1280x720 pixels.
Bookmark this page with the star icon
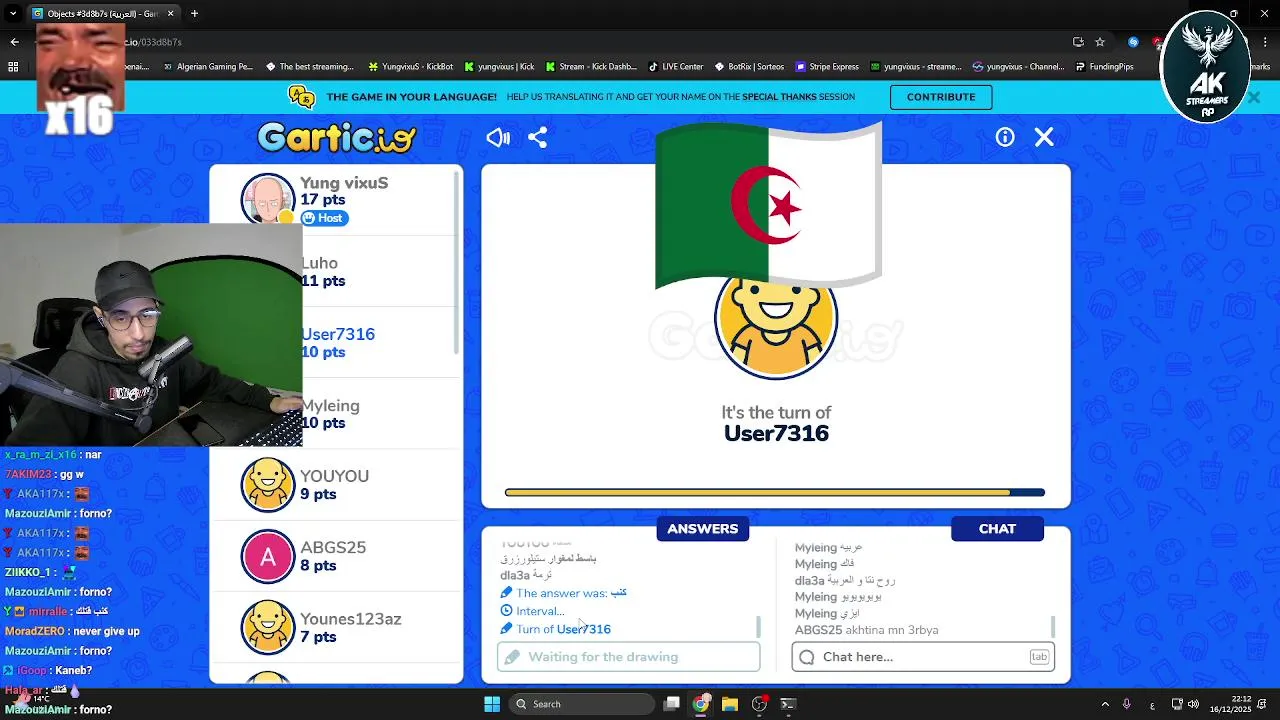point(1100,42)
